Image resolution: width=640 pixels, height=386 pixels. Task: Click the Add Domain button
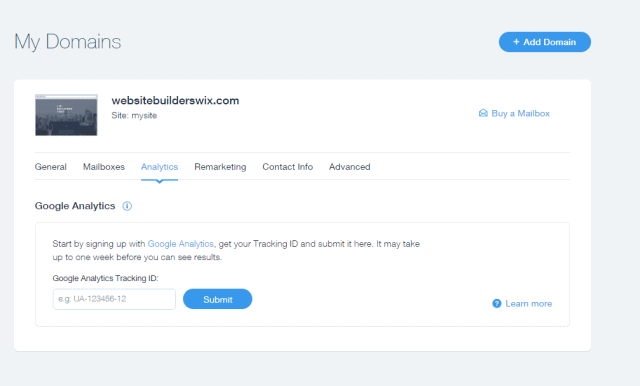544,42
